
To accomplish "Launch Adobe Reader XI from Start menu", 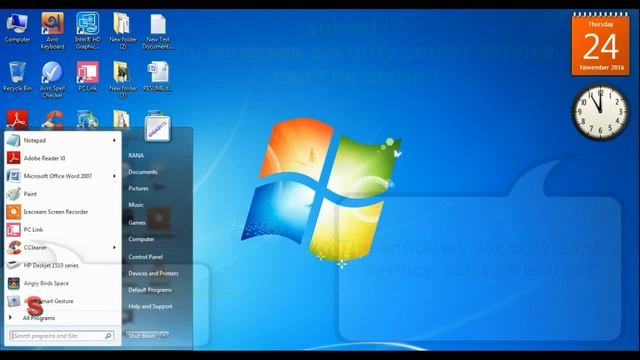I will pyautogui.click(x=63, y=158).
